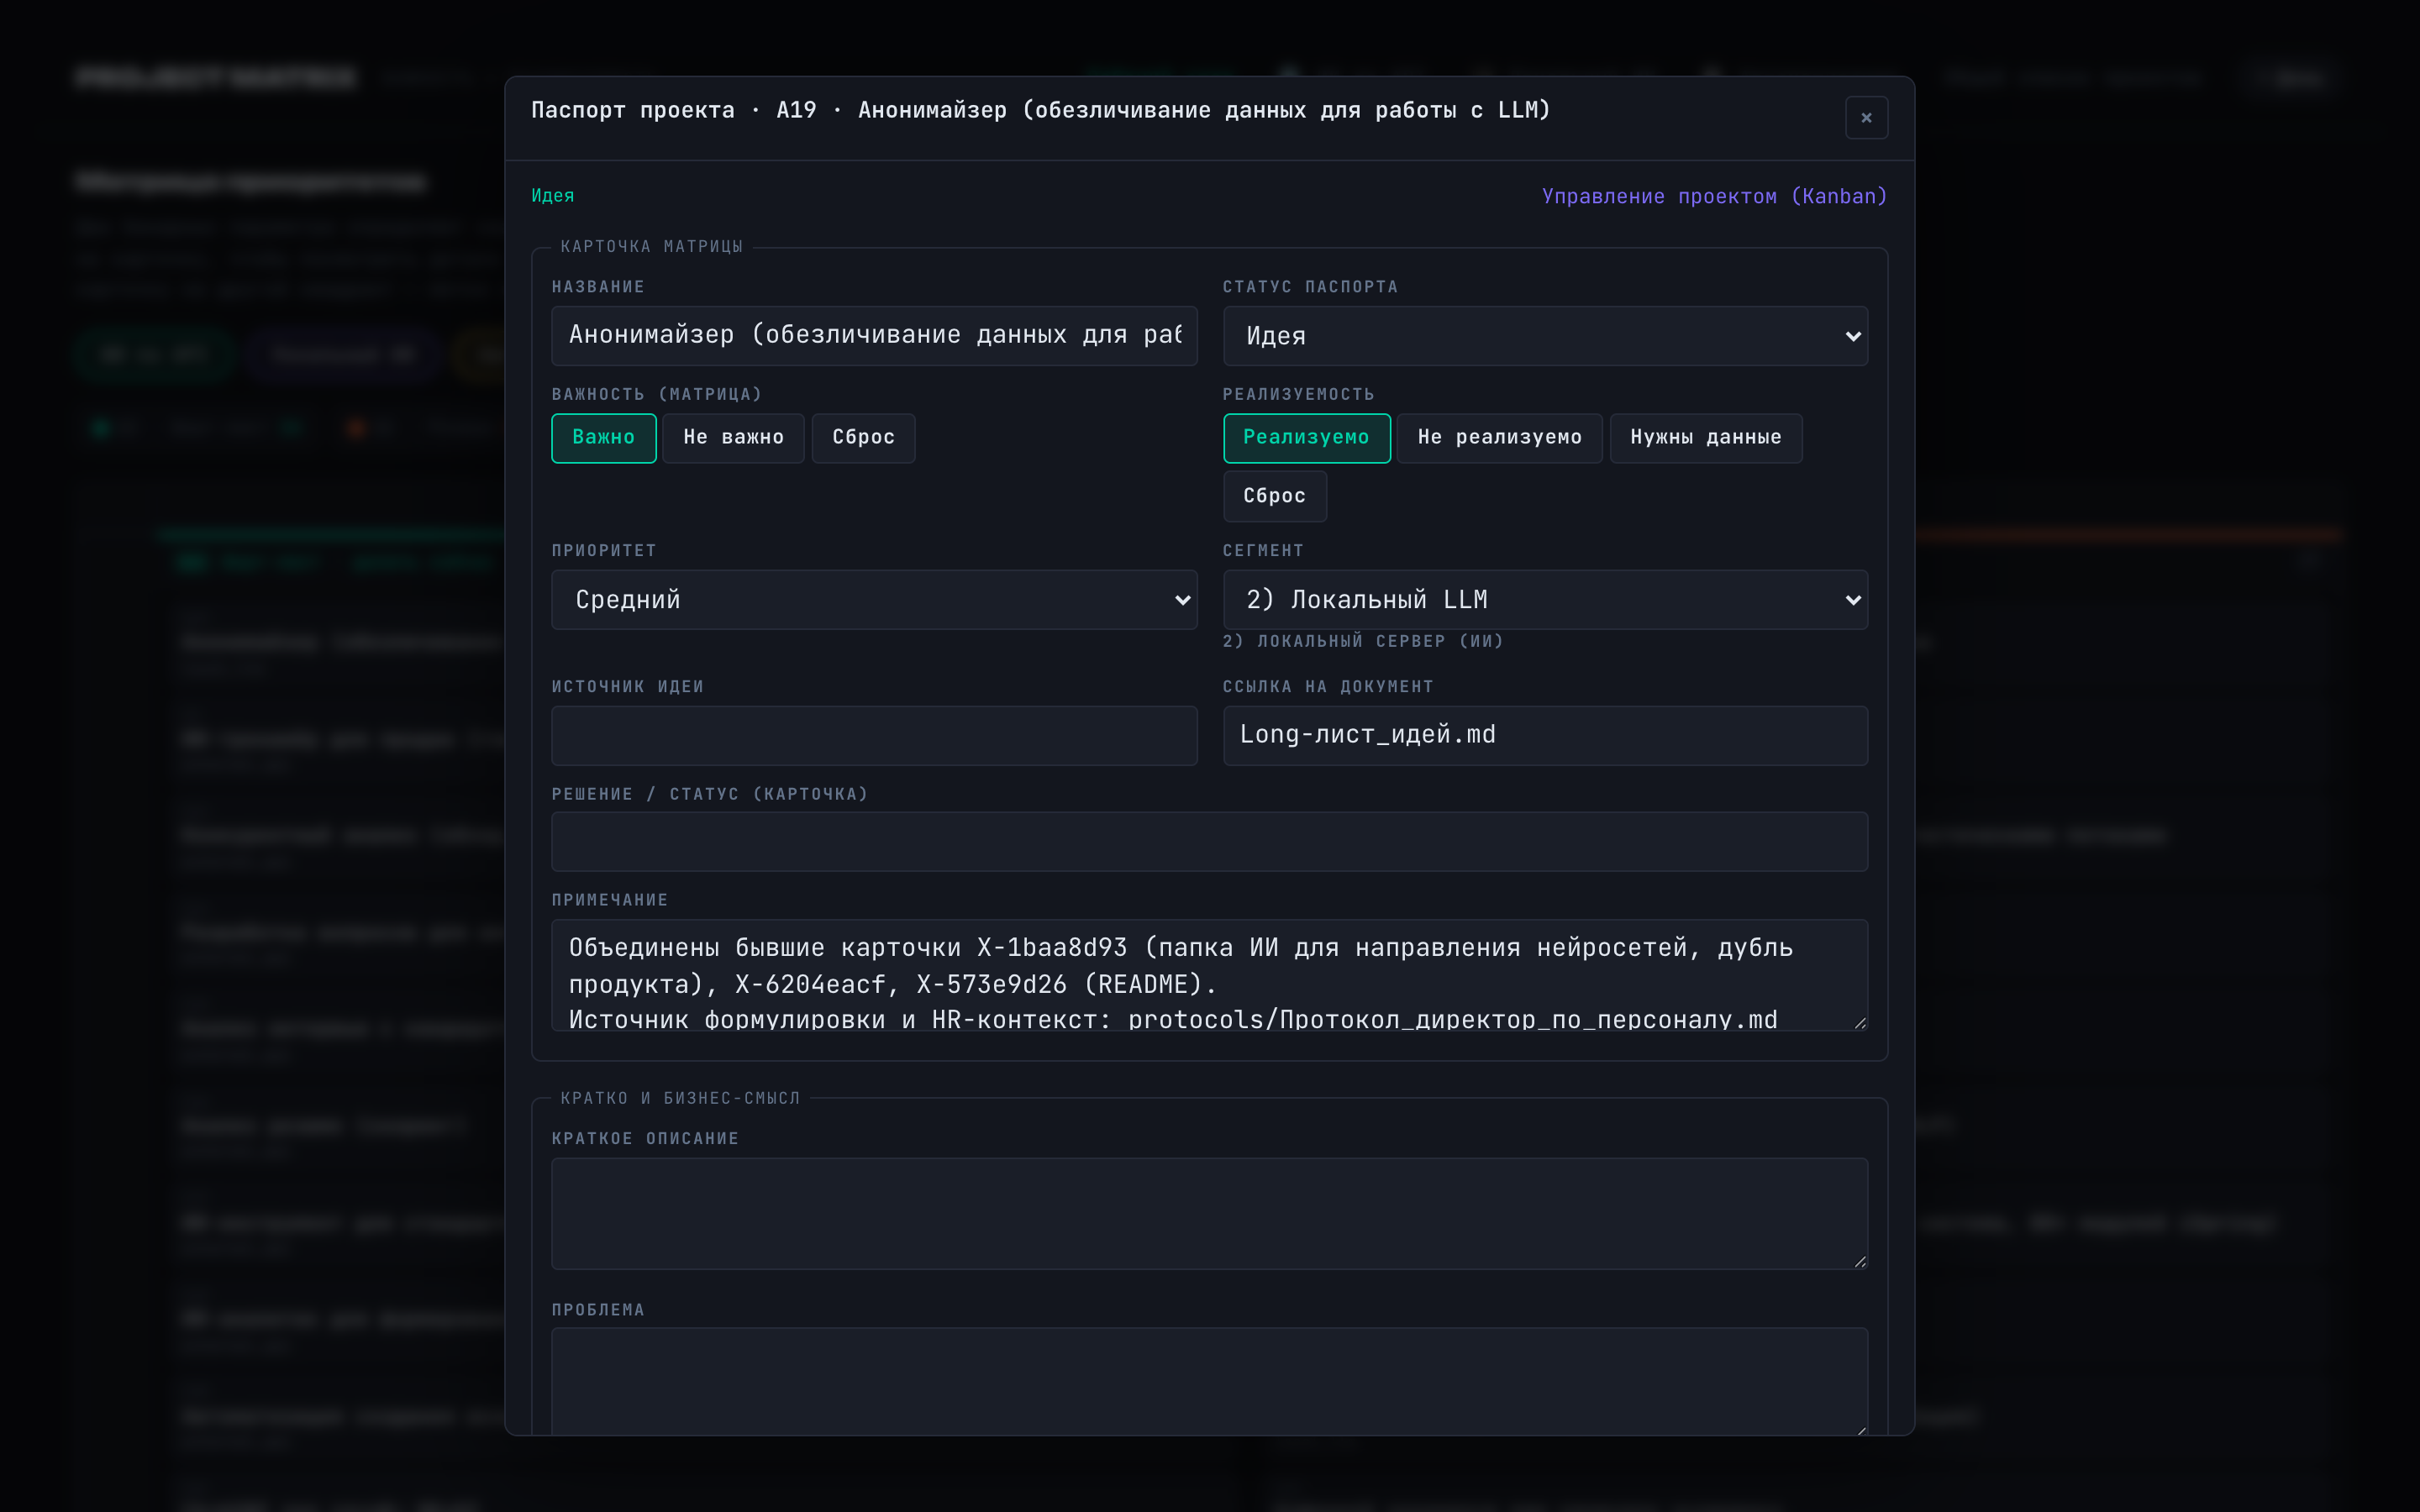
Task: Click the Краткое описание text area
Action: (x=1209, y=1214)
